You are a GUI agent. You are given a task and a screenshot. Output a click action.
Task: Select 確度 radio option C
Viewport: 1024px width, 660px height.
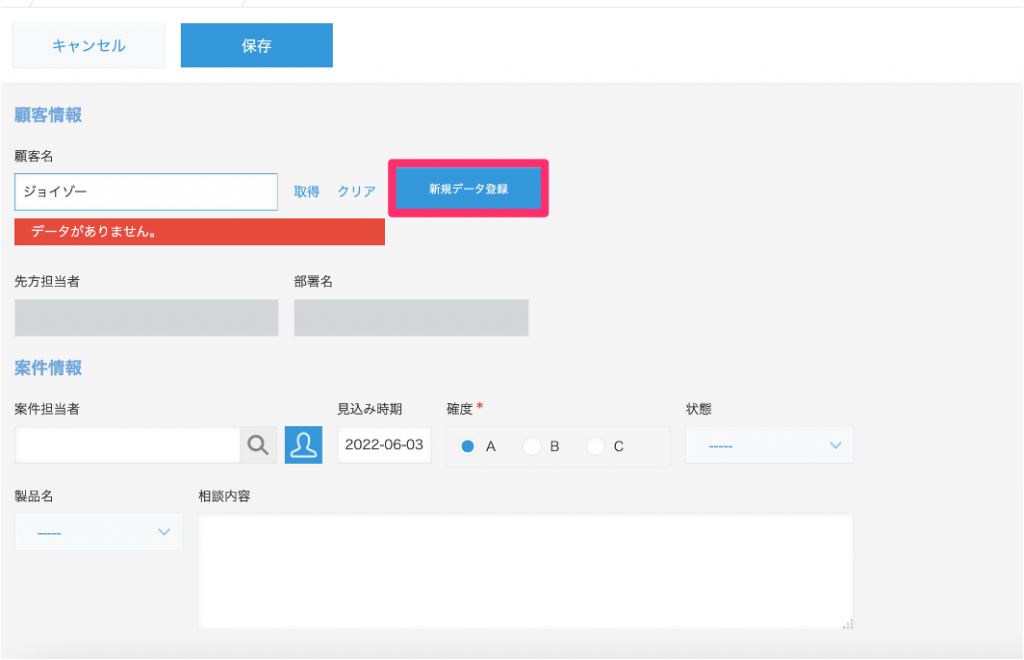(596, 447)
